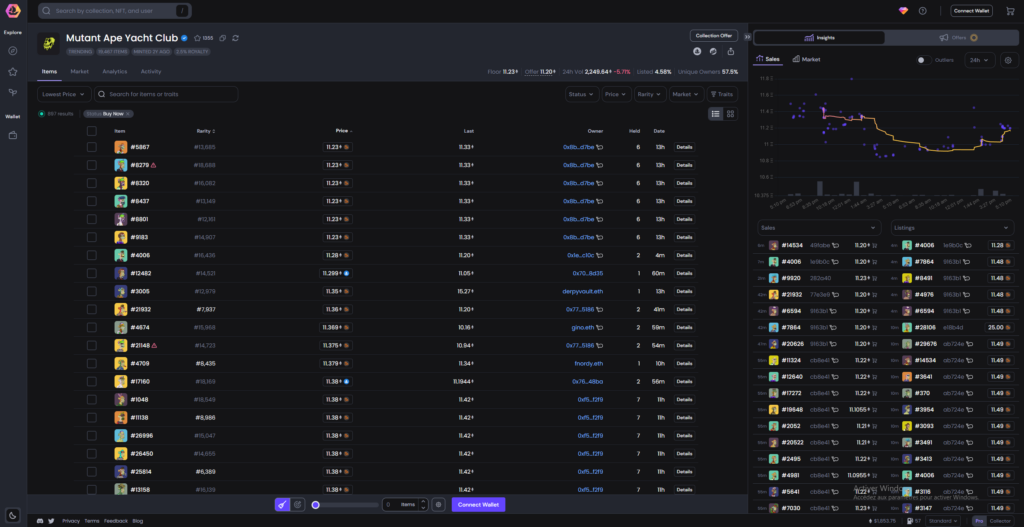Open the shopping cart icon

pyautogui.click(x=1011, y=10)
